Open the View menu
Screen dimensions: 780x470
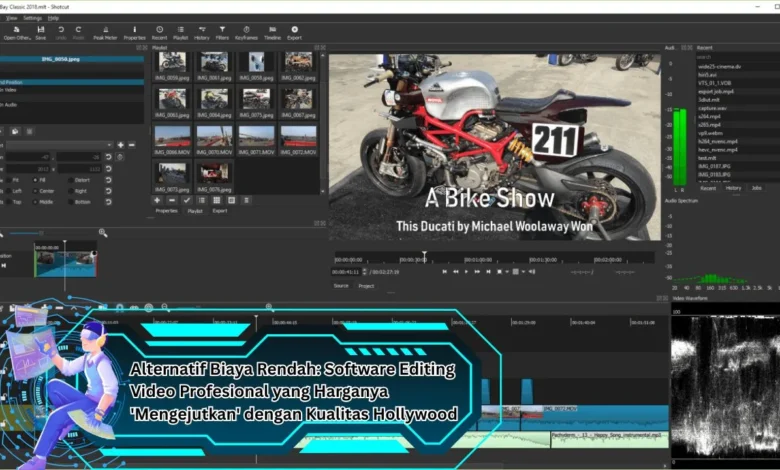click(11, 18)
